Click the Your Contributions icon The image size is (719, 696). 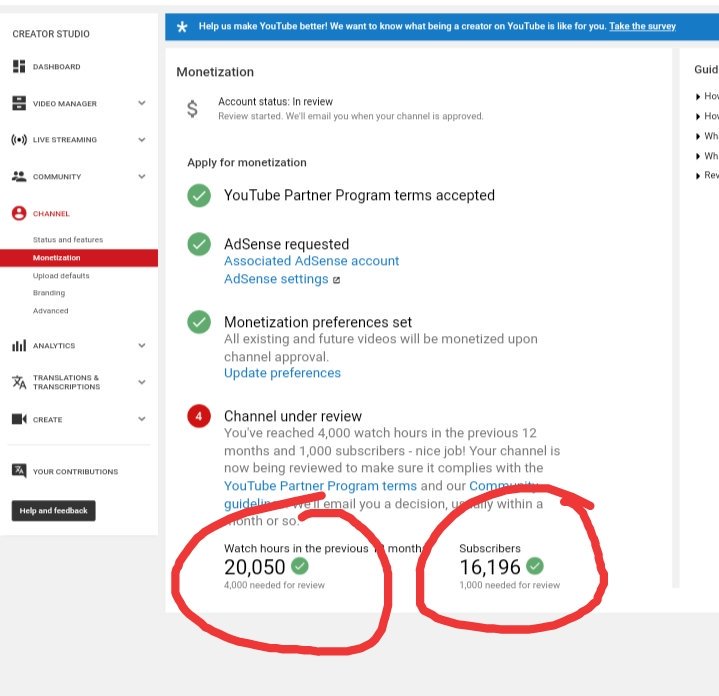point(19,471)
